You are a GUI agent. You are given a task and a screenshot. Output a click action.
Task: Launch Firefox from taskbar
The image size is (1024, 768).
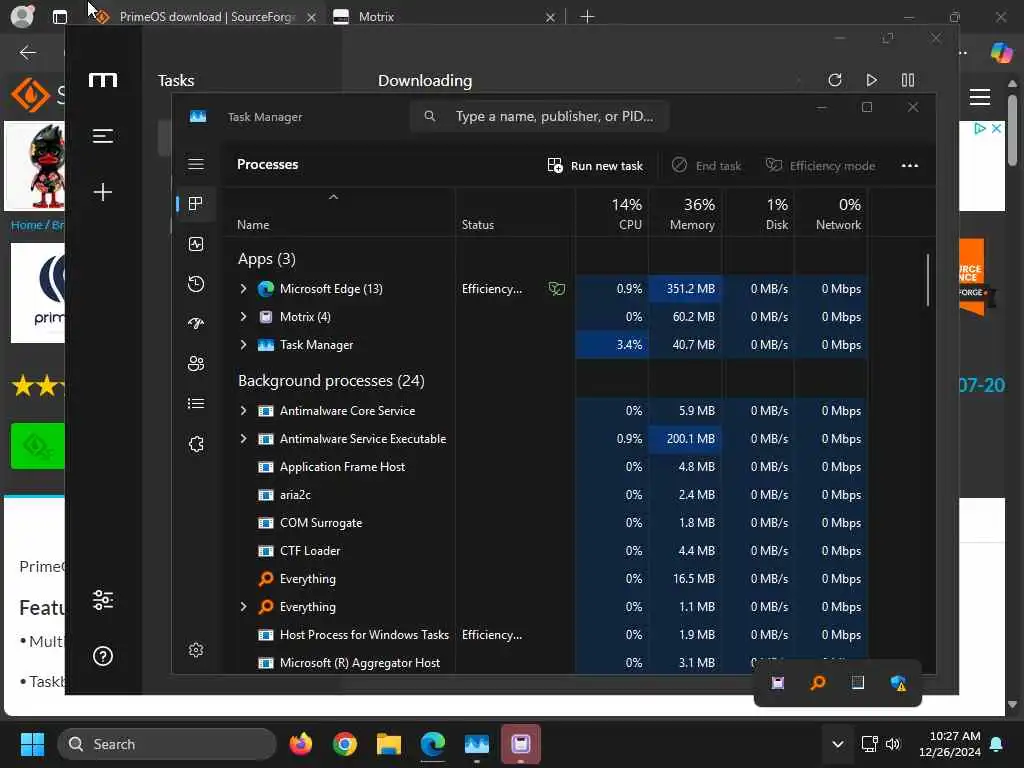(300, 744)
